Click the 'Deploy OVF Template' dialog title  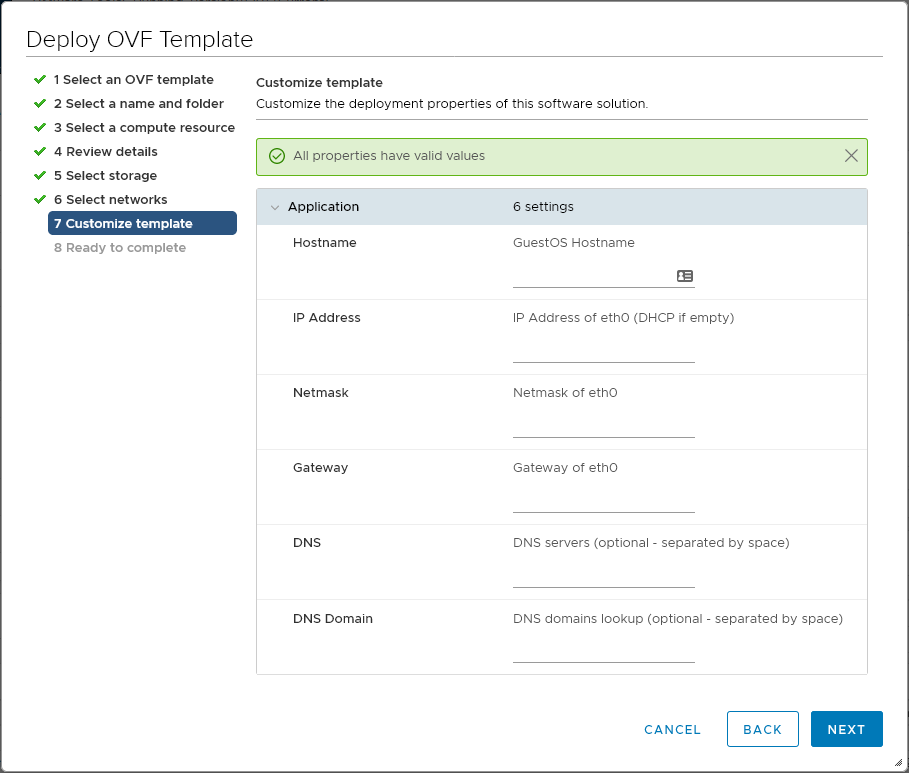140,39
